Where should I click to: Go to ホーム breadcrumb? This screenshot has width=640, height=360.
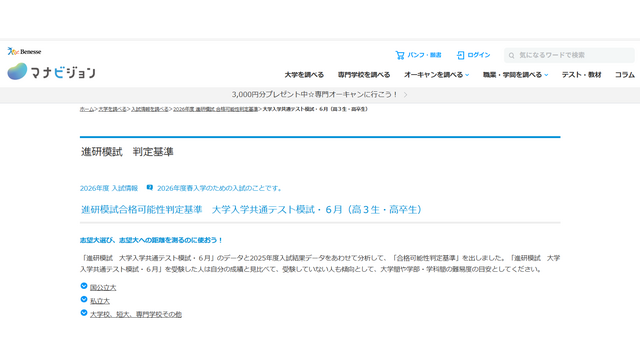[x=87, y=109]
